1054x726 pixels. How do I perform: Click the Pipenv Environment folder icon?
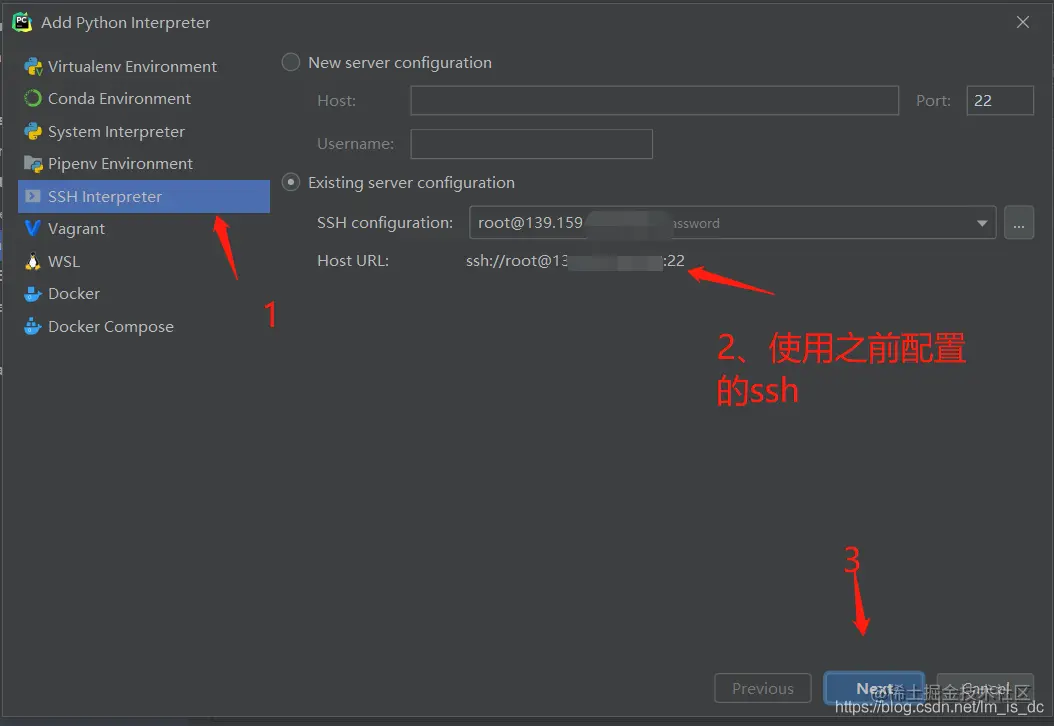(x=33, y=164)
